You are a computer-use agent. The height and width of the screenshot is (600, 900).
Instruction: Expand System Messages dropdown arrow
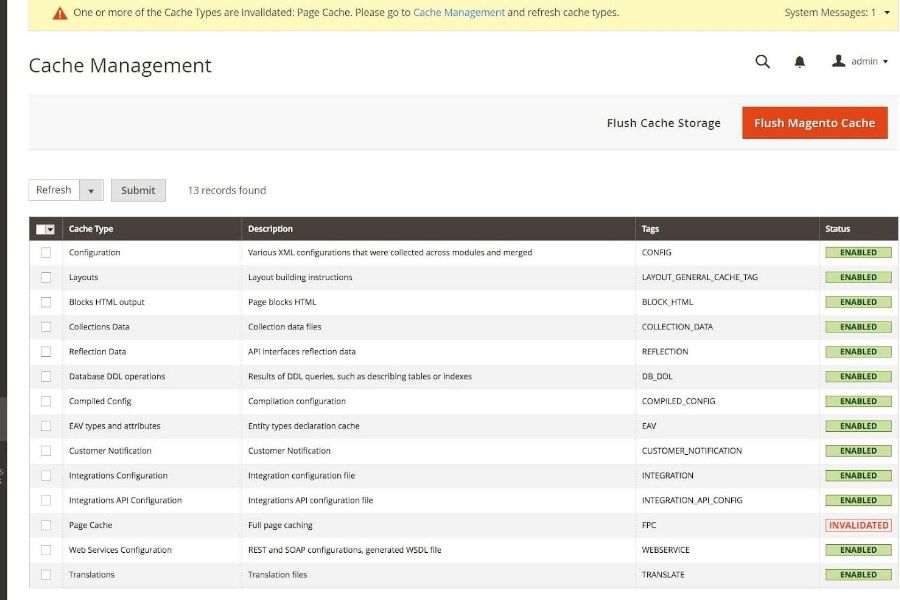coord(887,13)
